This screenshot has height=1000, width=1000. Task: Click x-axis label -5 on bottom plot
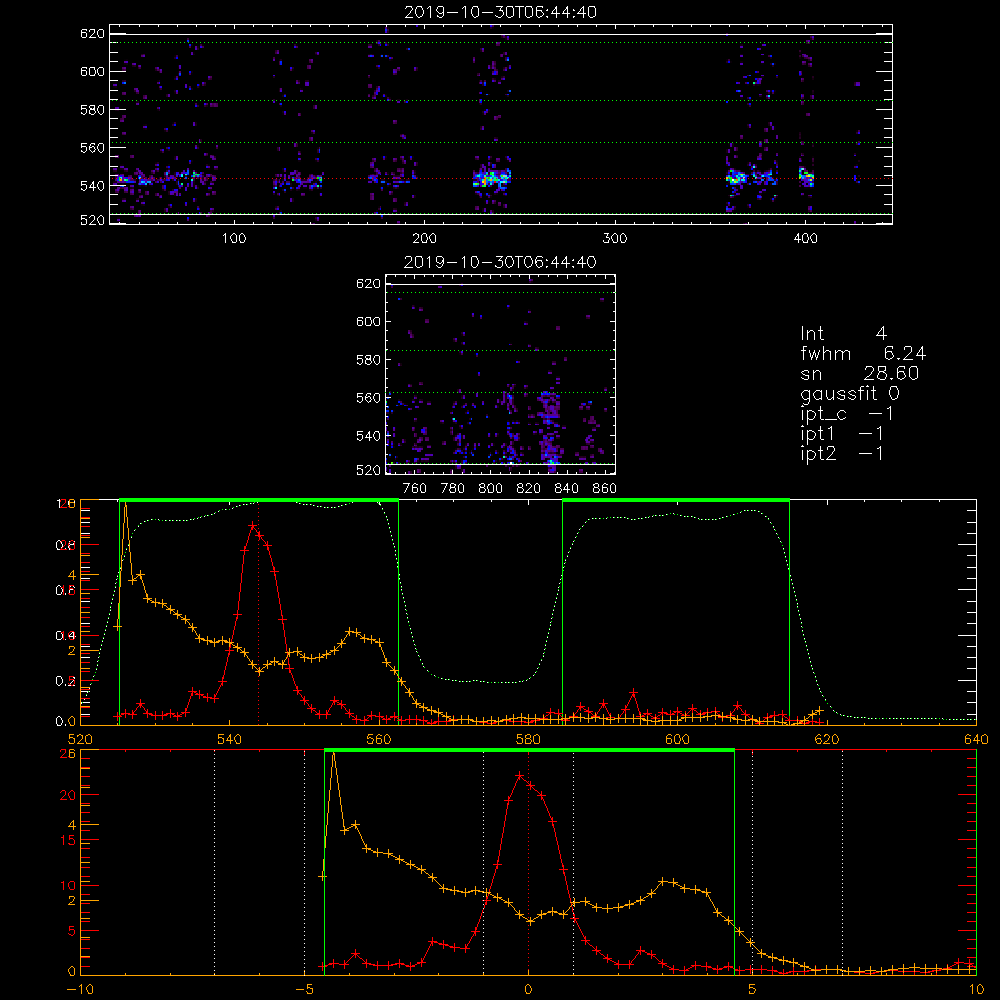tap(304, 990)
